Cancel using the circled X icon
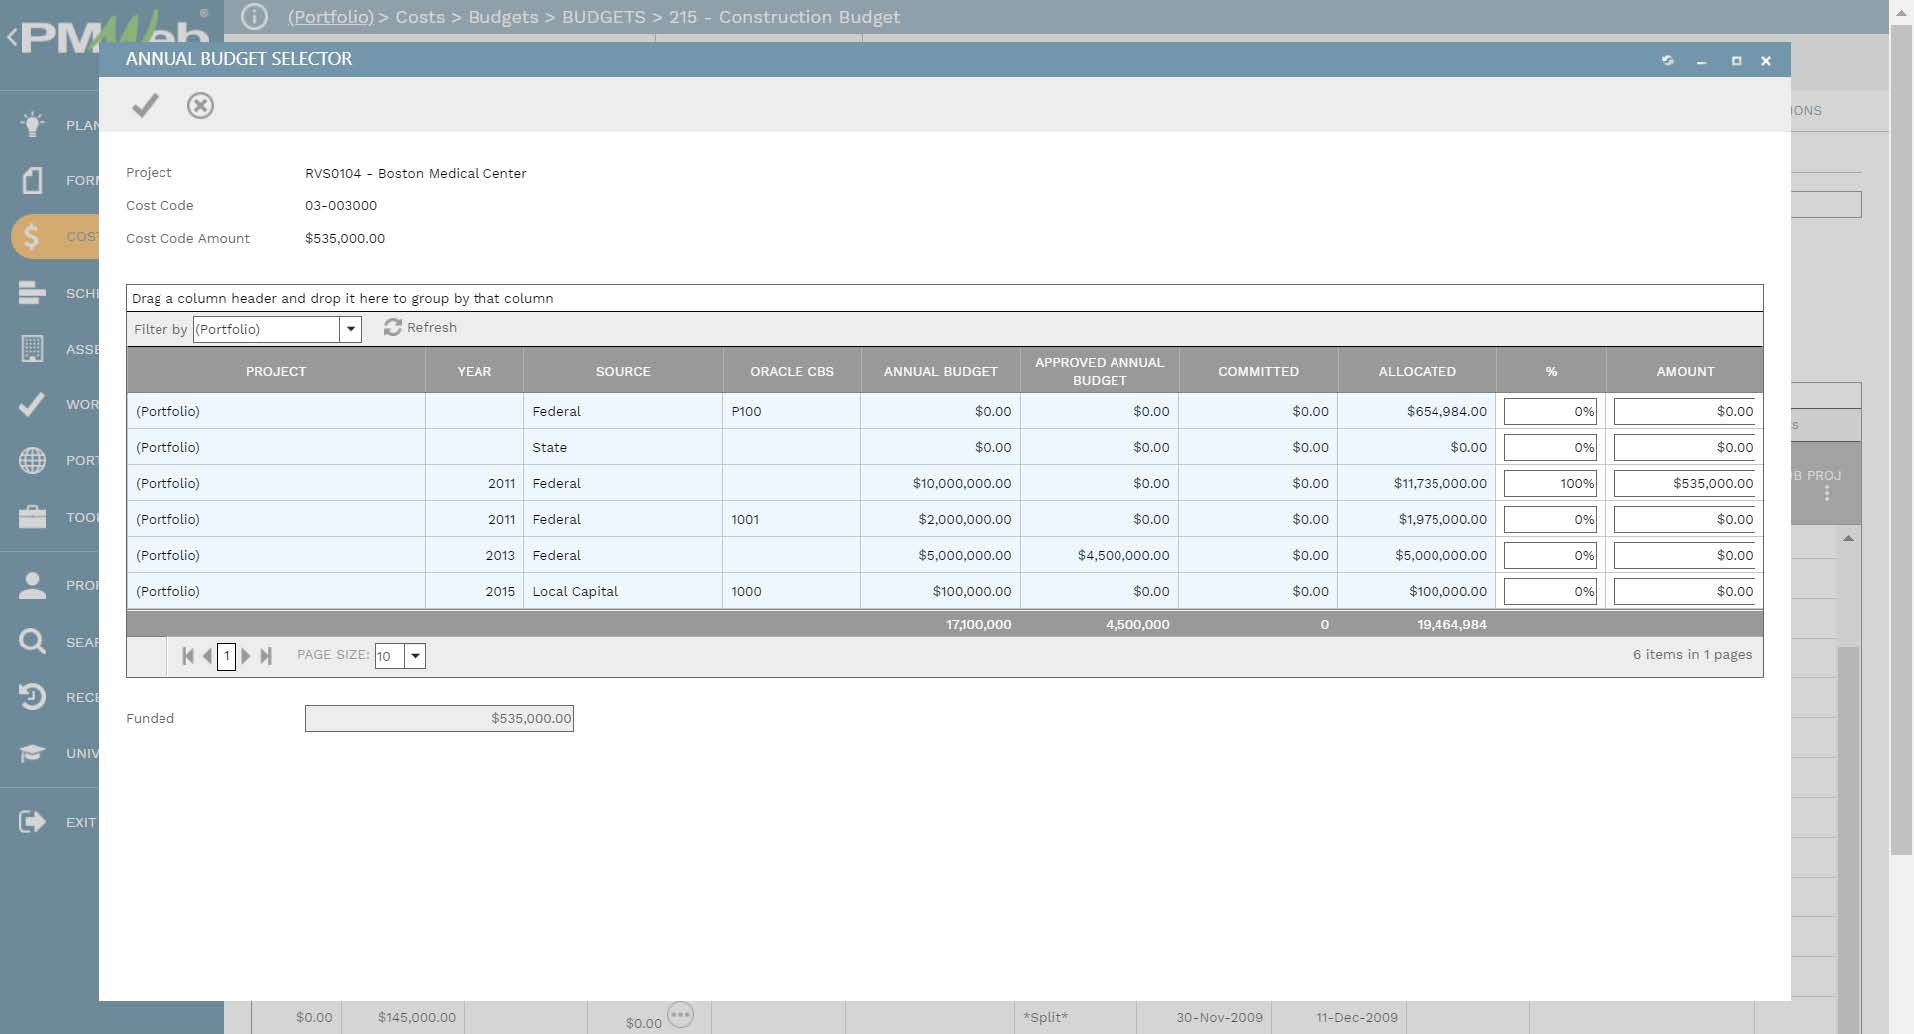1914x1034 pixels. coord(200,105)
